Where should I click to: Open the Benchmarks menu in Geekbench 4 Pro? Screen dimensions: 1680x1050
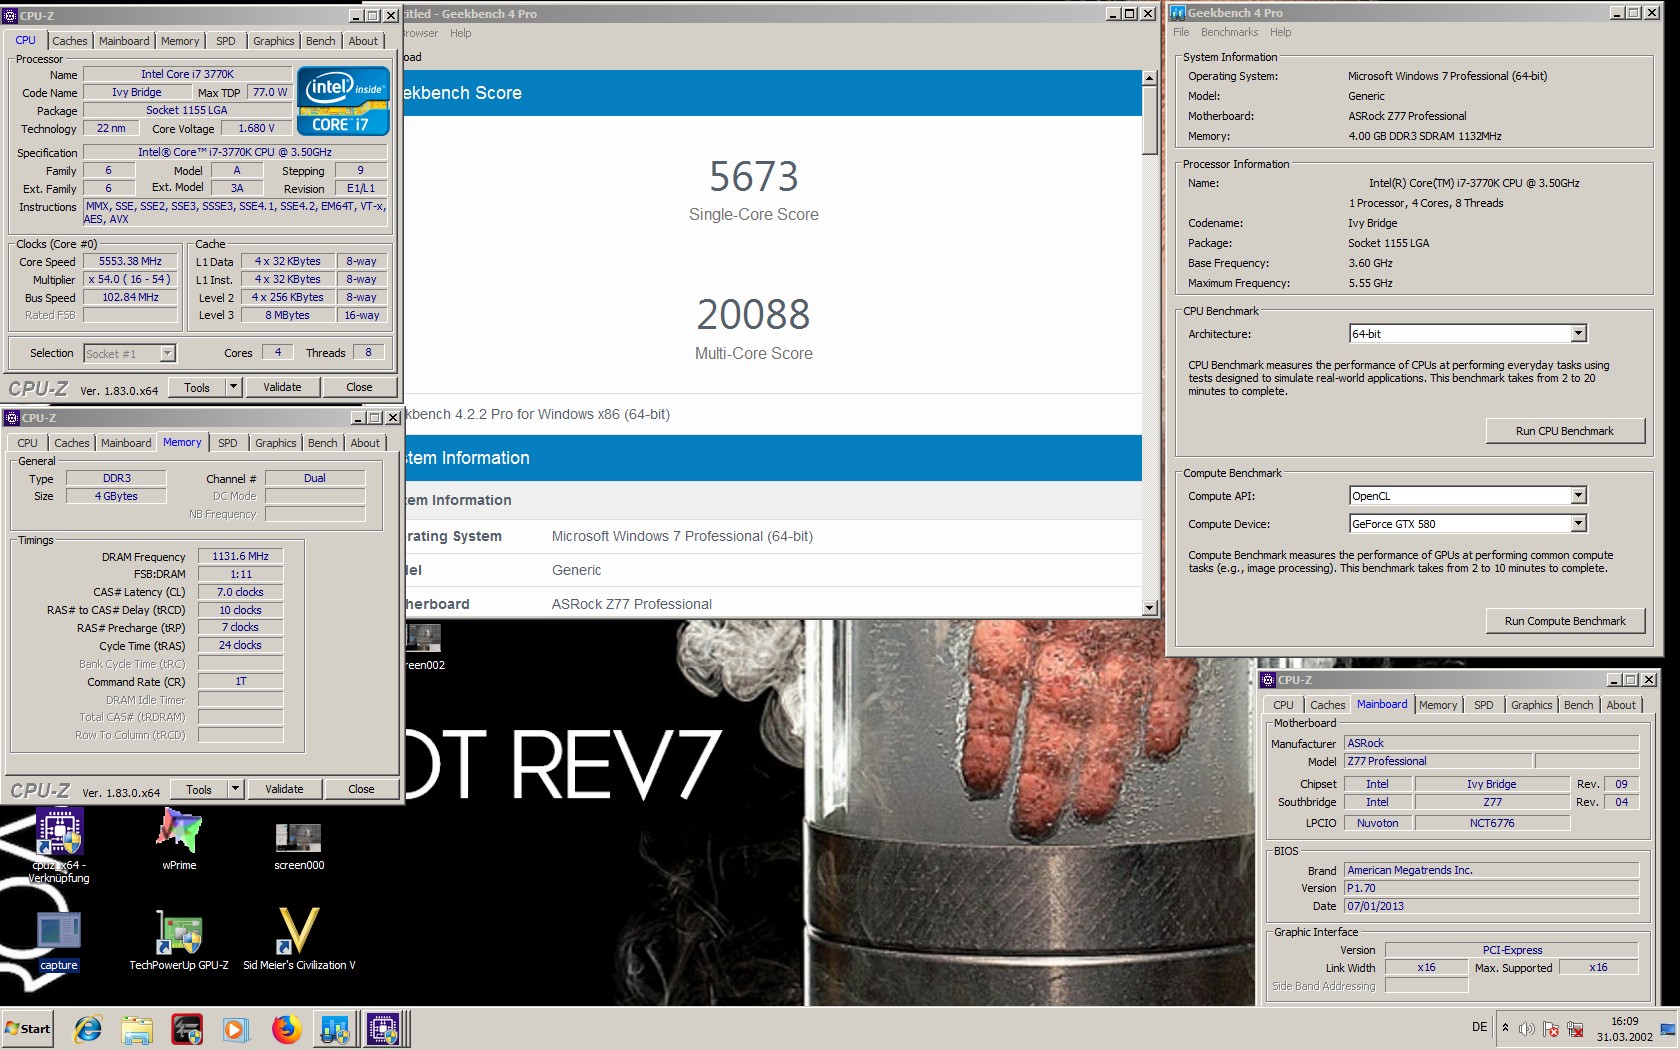tap(1229, 32)
